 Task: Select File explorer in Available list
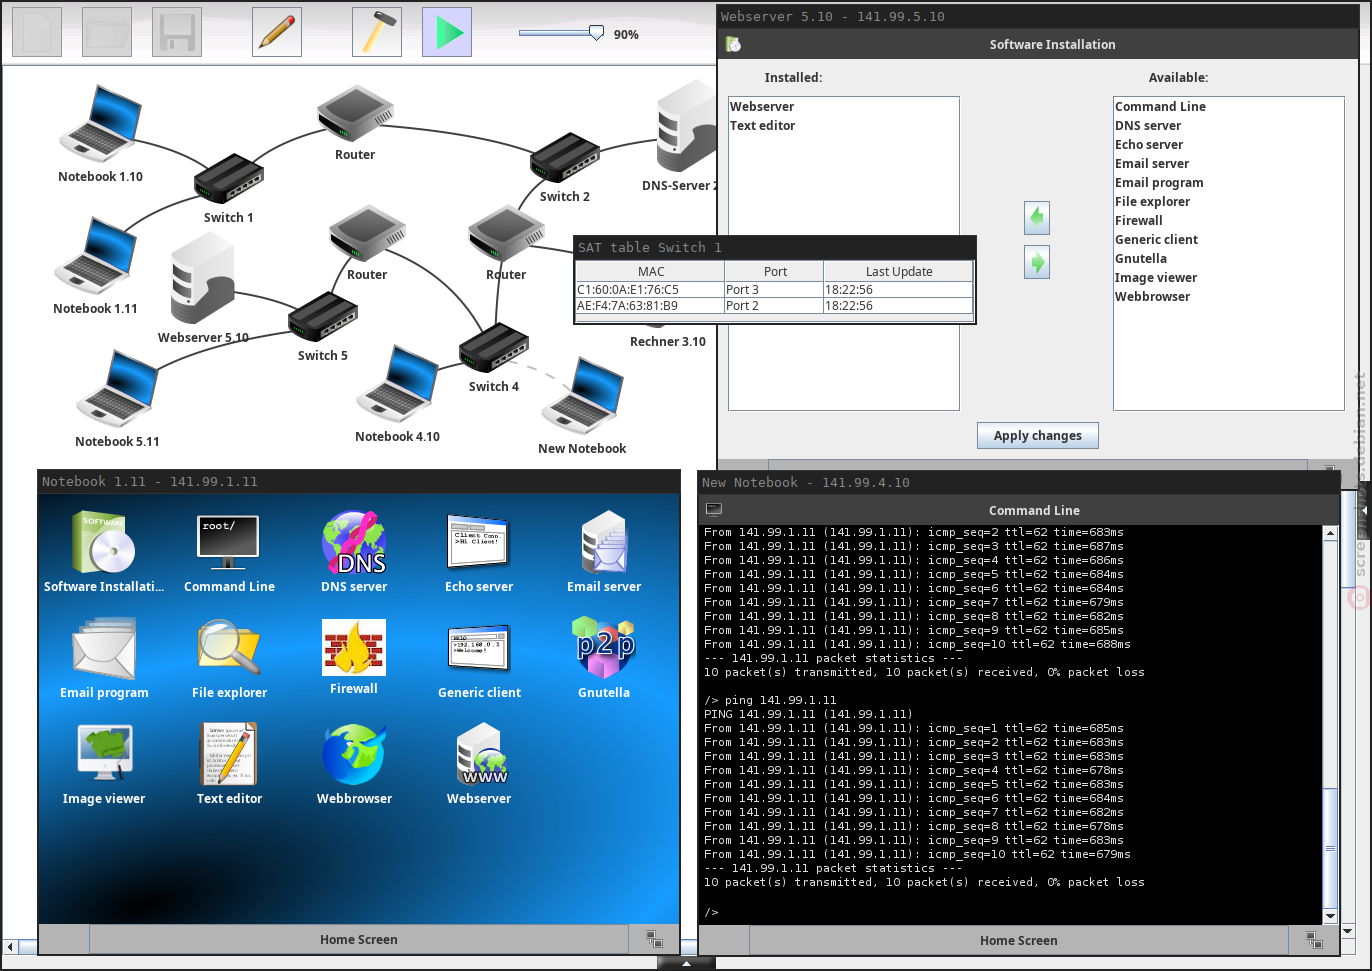[1153, 201]
